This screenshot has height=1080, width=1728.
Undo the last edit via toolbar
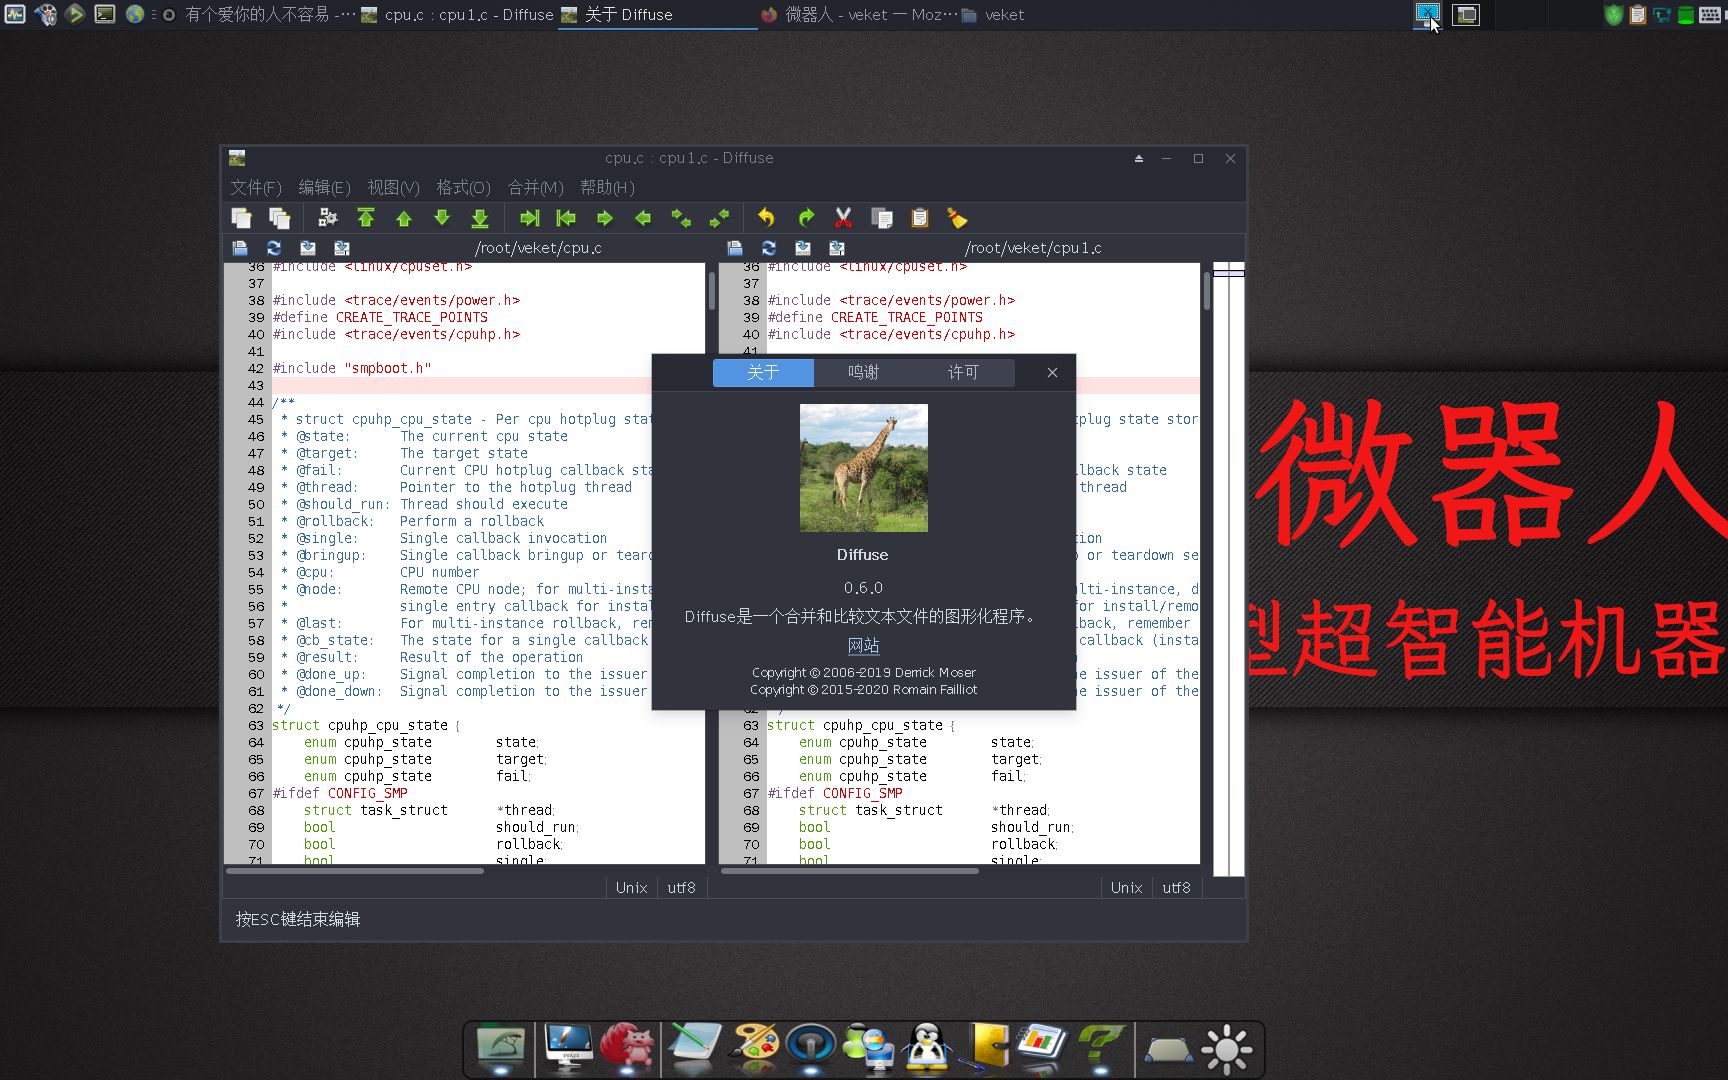click(x=767, y=218)
